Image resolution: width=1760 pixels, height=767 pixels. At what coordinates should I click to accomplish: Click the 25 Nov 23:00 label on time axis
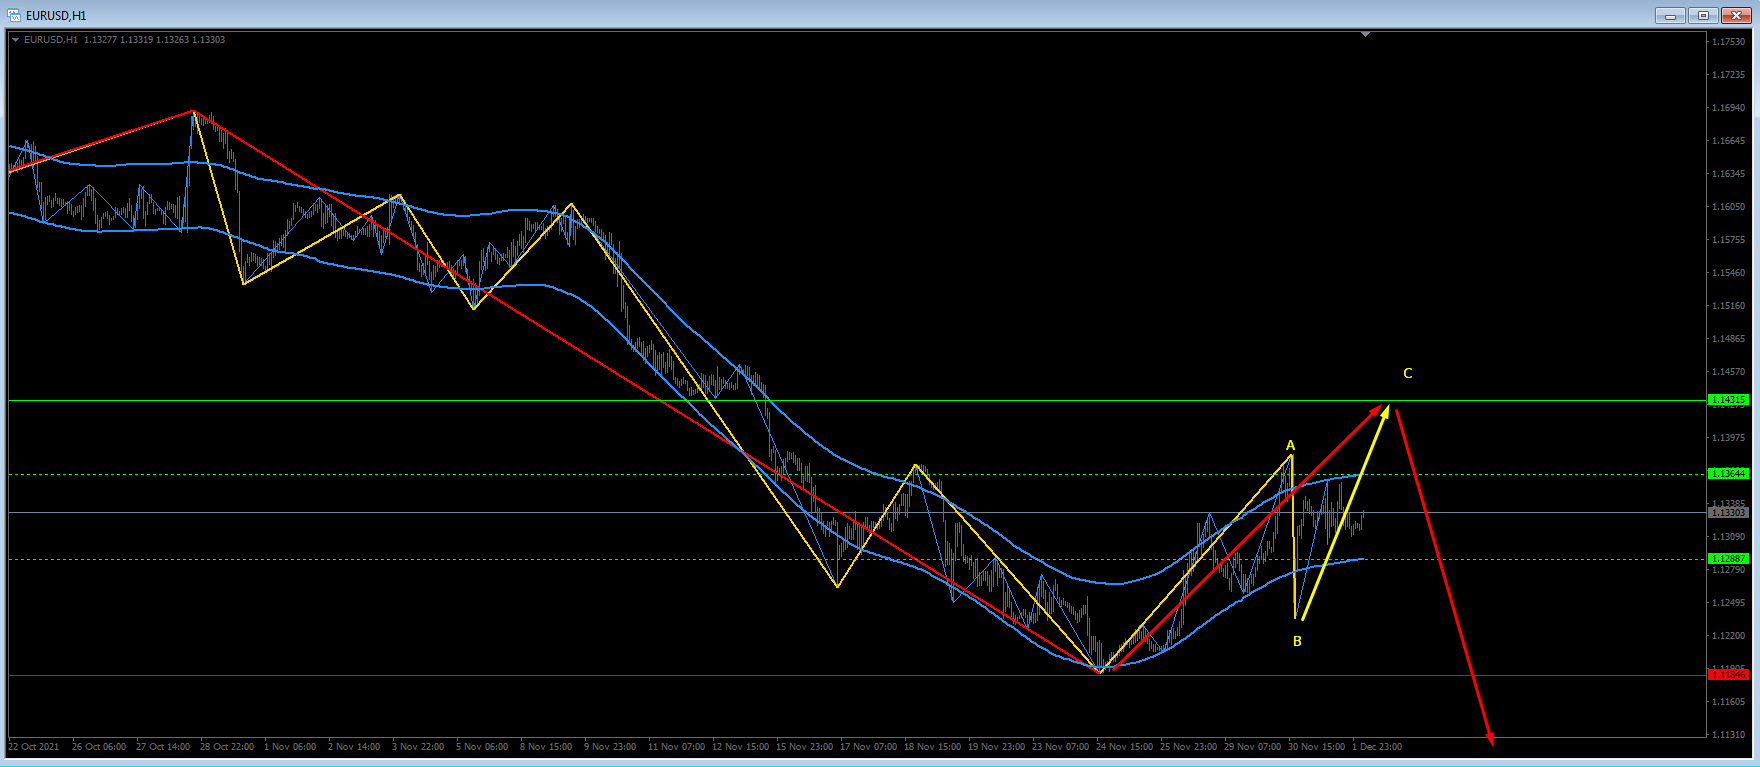[1189, 747]
